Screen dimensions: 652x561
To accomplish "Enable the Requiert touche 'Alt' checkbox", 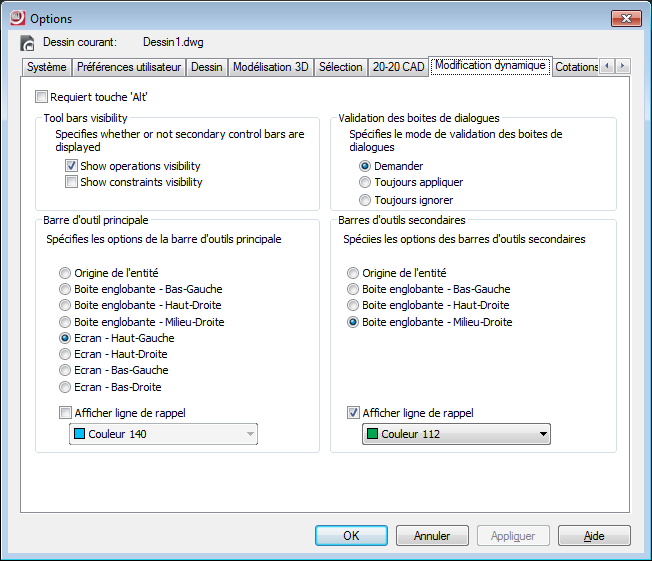I will point(41,97).
